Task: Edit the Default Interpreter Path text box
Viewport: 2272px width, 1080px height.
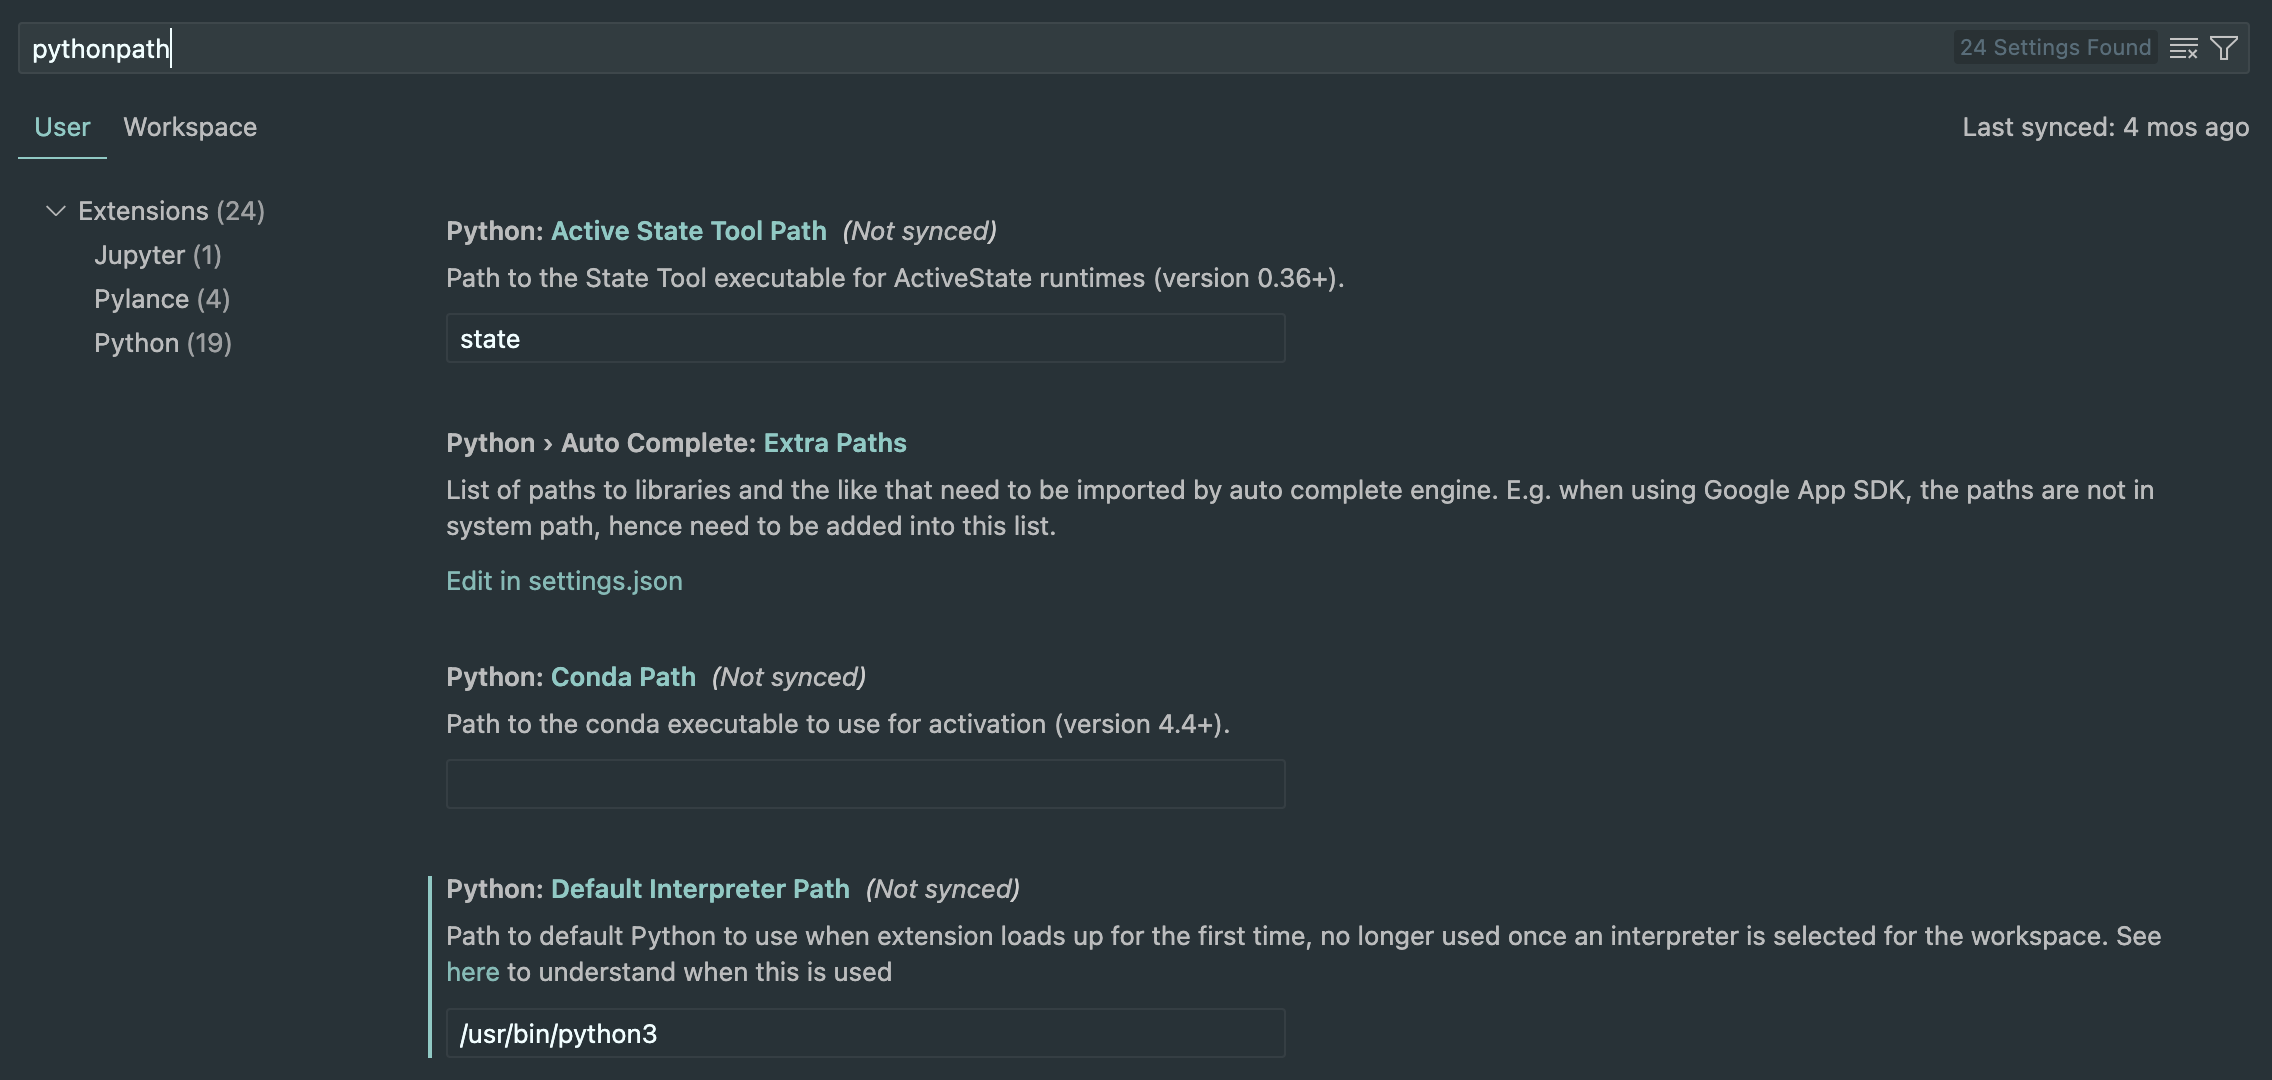Action: (865, 1033)
